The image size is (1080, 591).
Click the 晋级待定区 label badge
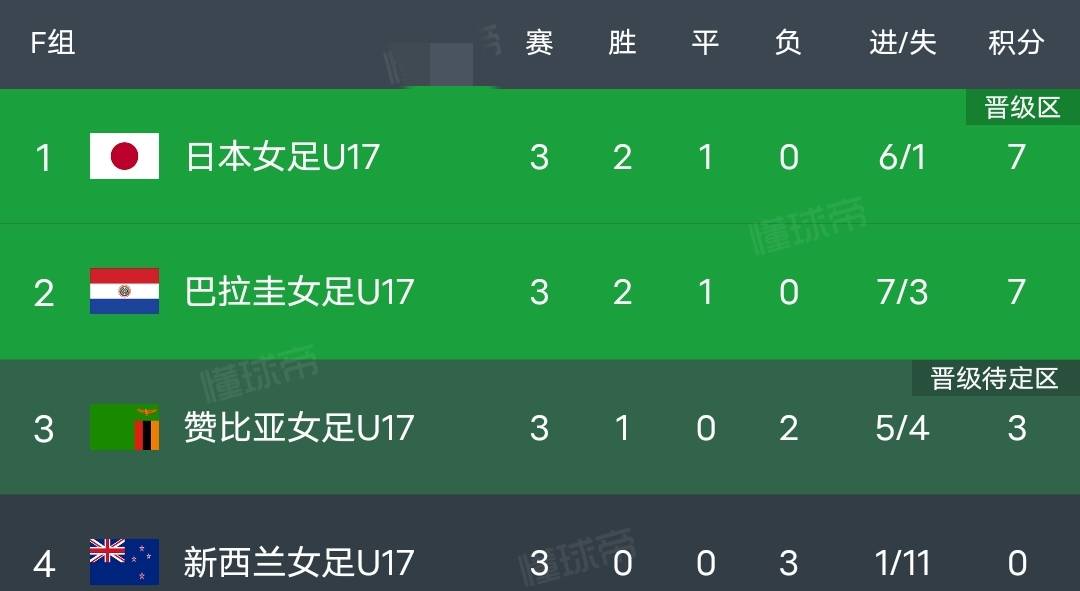[x=994, y=378]
